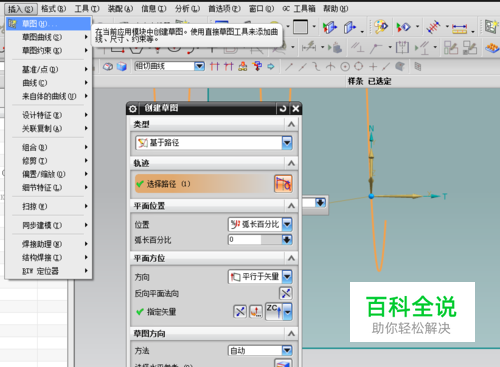Reset the 创建草图 dialog with the arrow icon
The width and height of the screenshot is (500, 367).
[283, 109]
